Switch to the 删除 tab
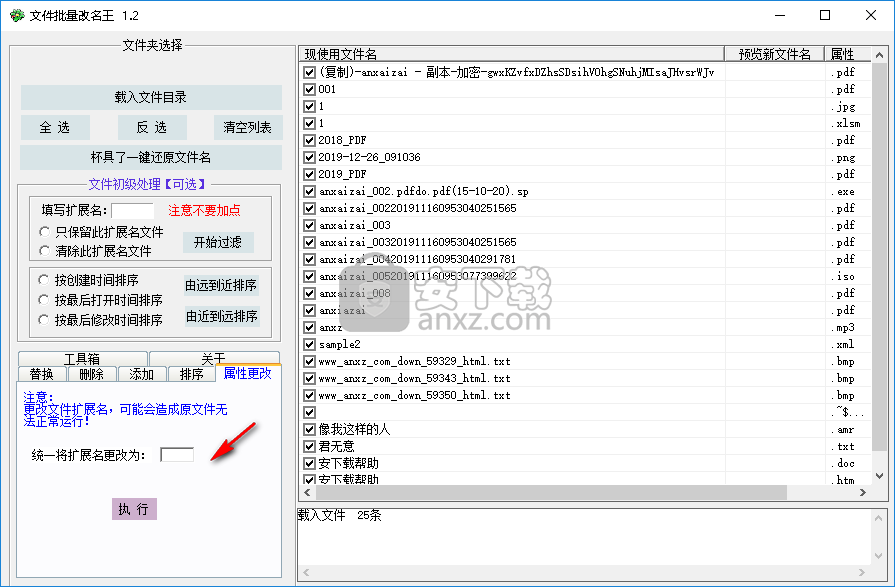Screen dimensions: 895x587 click(92, 374)
